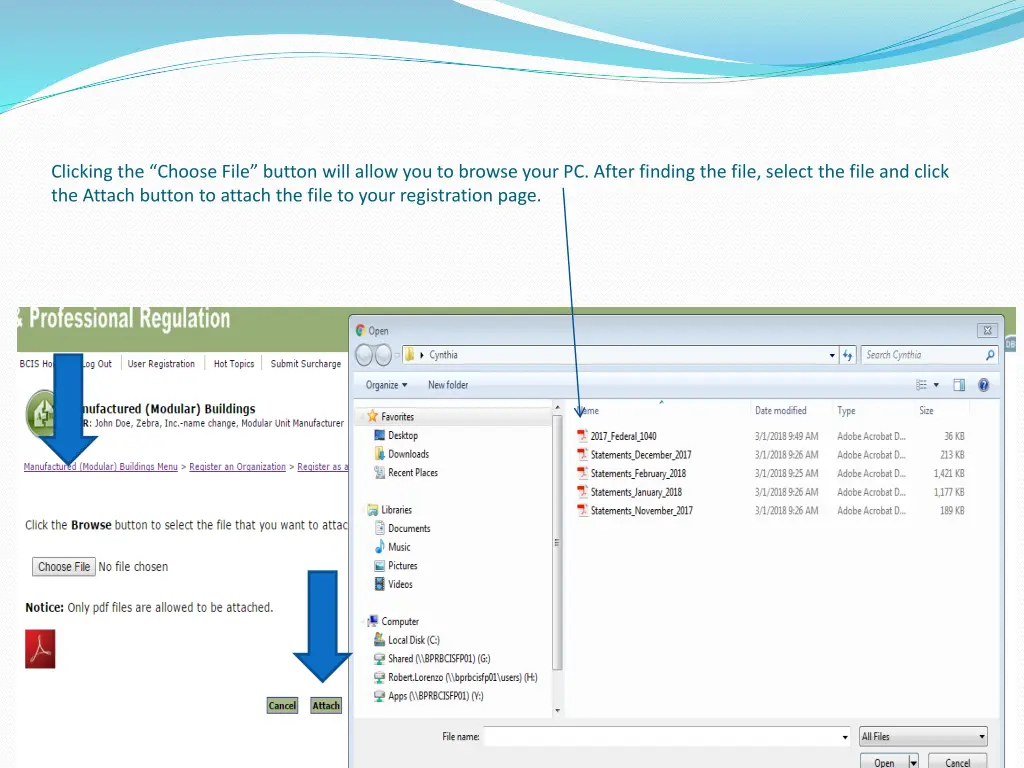Open the view options dropdown arrow
Image resolution: width=1024 pixels, height=768 pixels.
(x=936, y=385)
